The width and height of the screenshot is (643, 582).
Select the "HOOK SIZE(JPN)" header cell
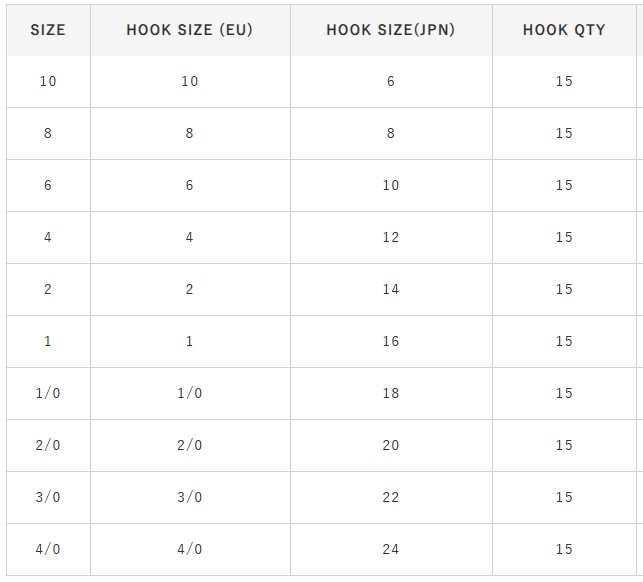point(391,30)
